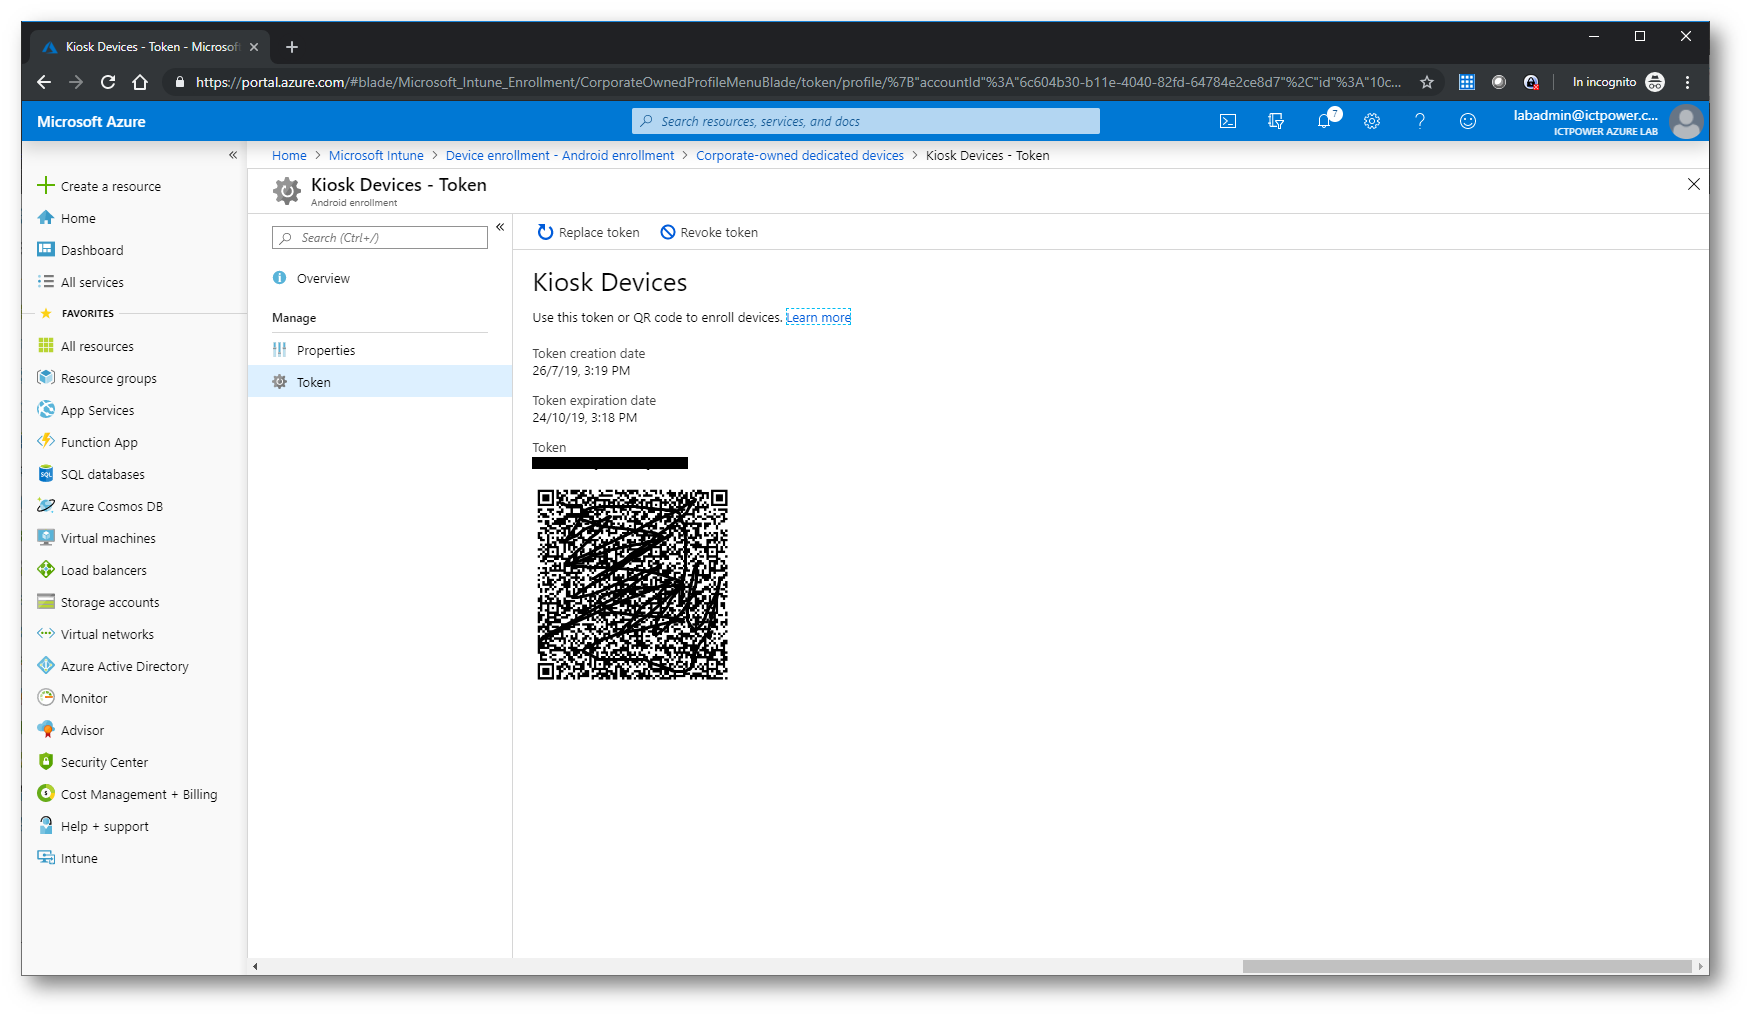The height and width of the screenshot is (1018, 1752).
Task: Open Resource groups
Action: click(108, 378)
